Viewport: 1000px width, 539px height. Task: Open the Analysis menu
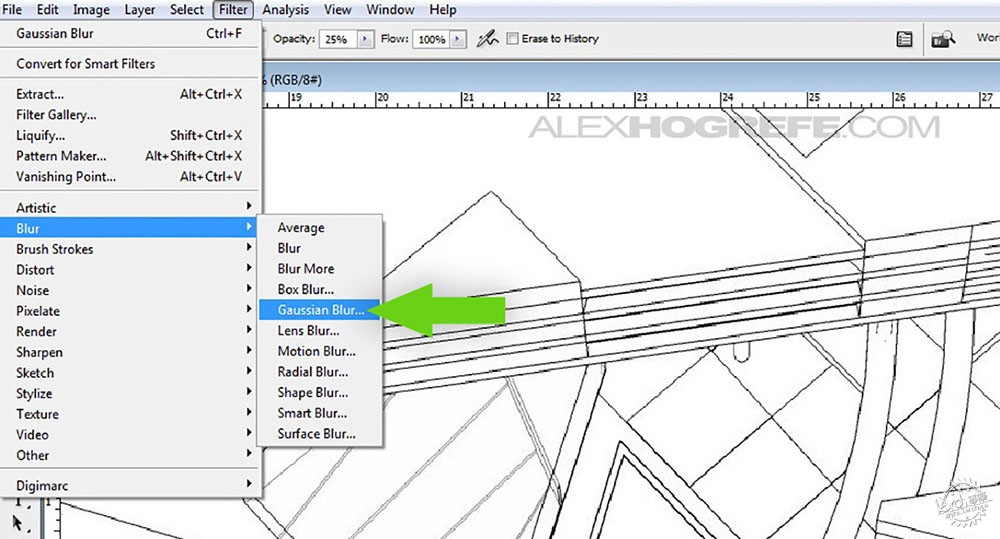click(x=285, y=10)
